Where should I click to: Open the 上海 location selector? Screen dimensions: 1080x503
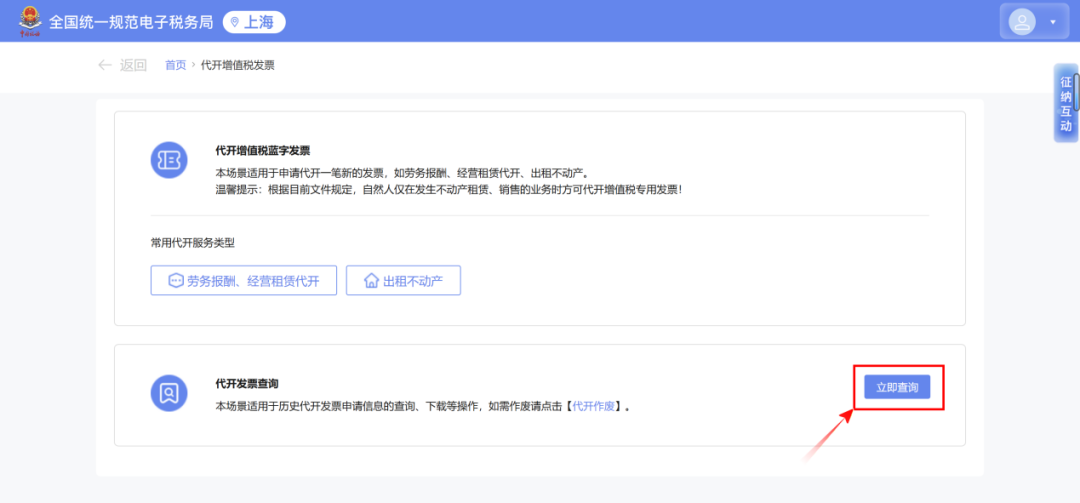tap(253, 22)
